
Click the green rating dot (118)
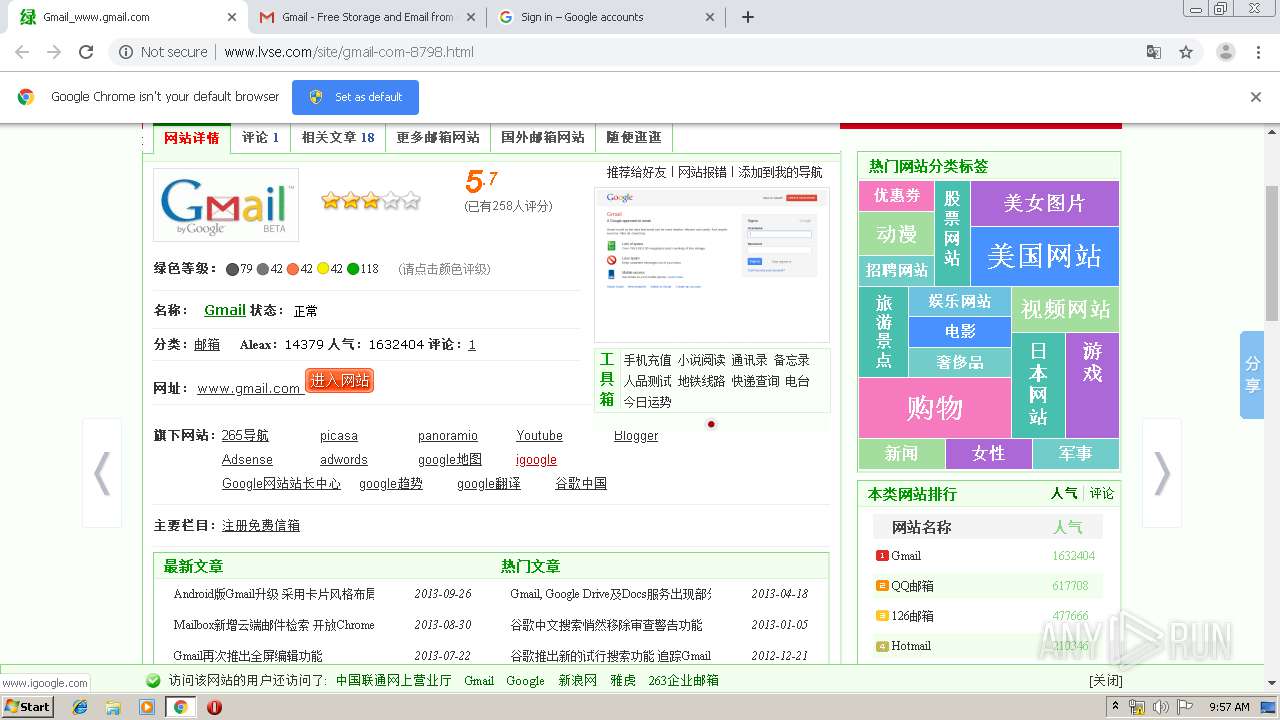pyautogui.click(x=353, y=269)
